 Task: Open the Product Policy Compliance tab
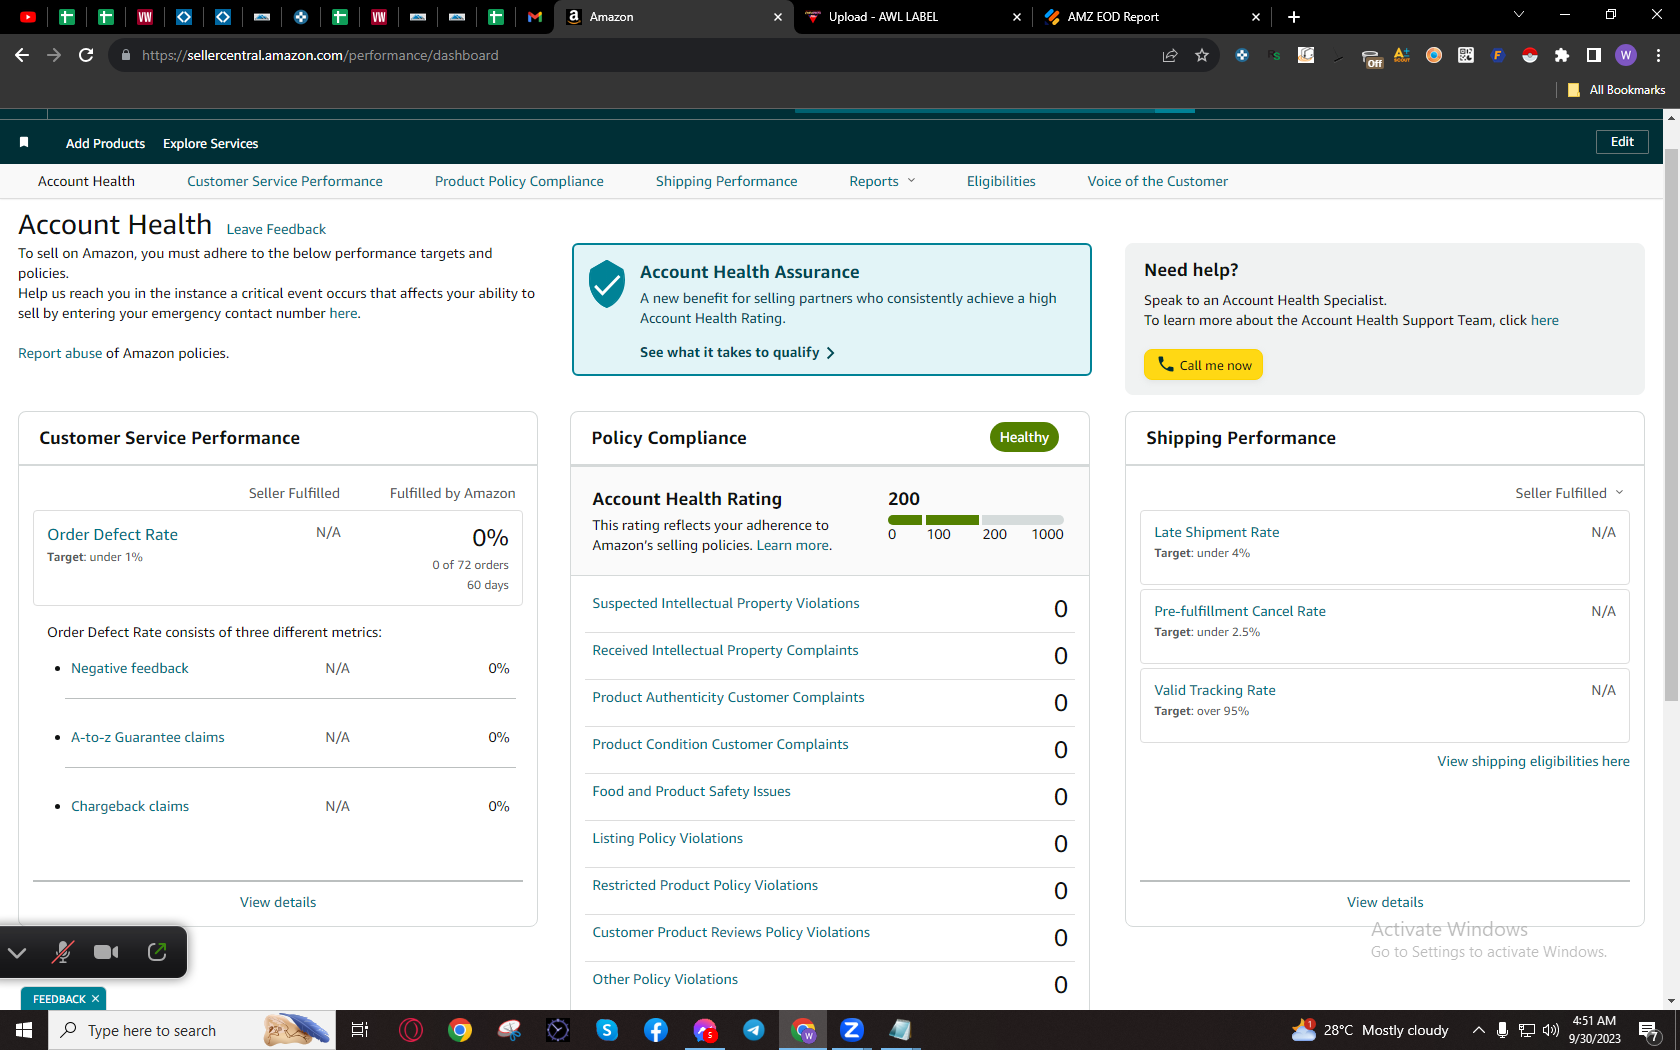tap(519, 181)
